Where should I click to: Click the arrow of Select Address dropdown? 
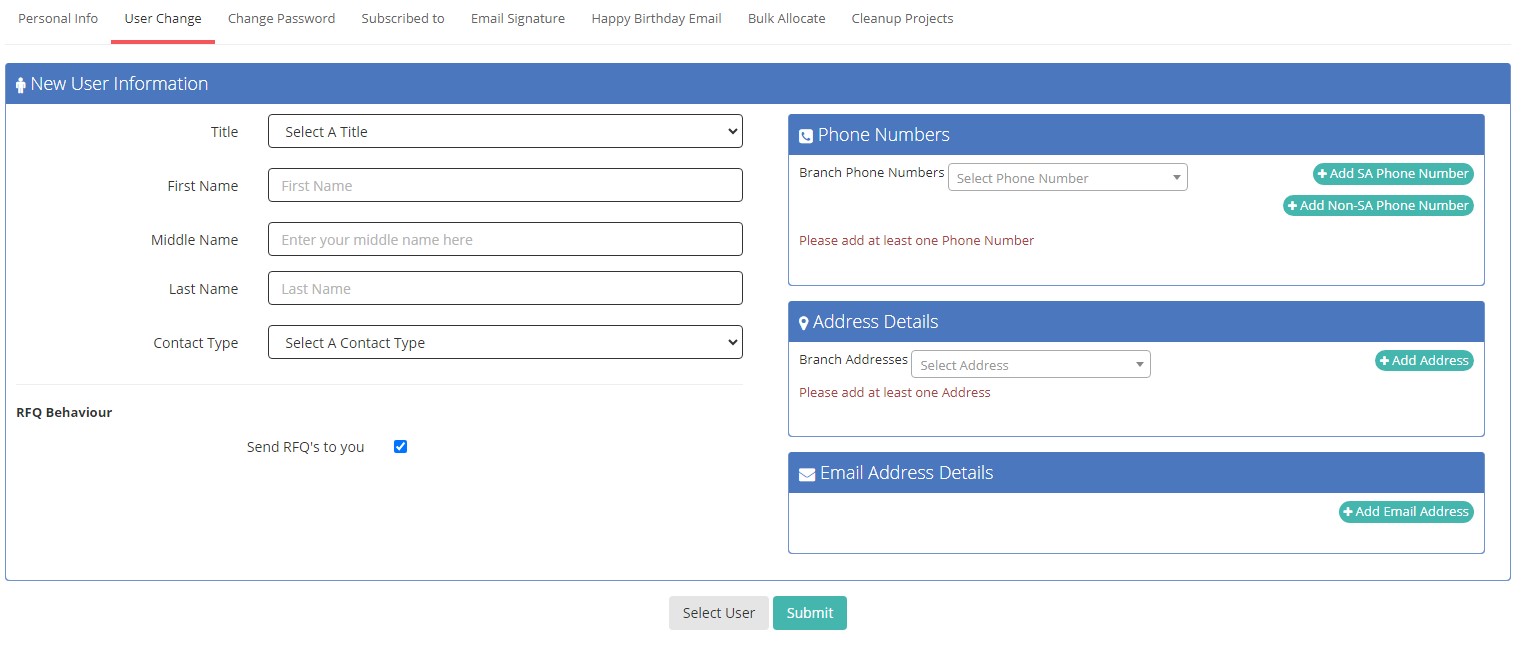1139,366
